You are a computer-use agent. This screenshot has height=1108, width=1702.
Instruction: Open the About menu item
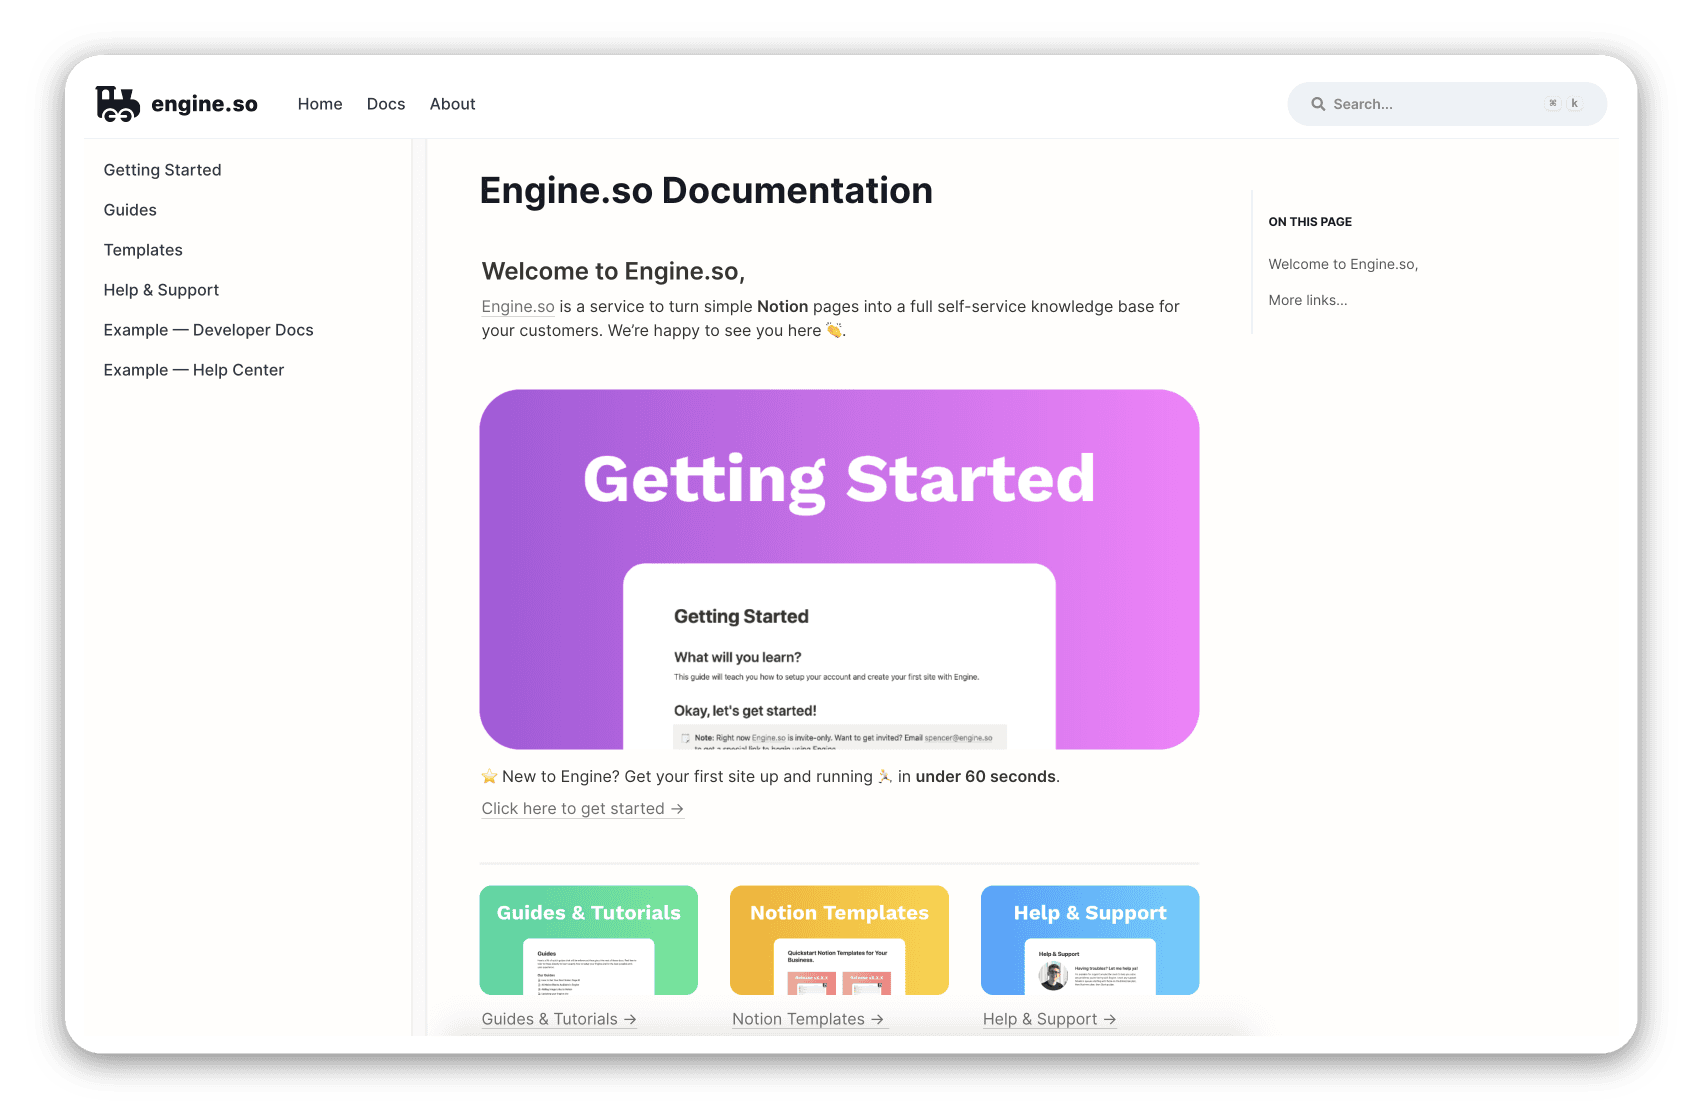tap(452, 104)
